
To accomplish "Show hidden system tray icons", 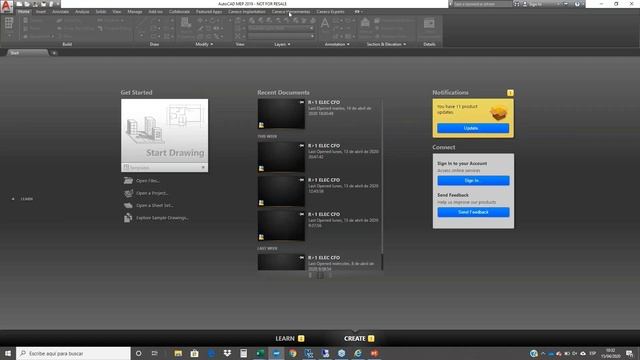I will [543, 353].
